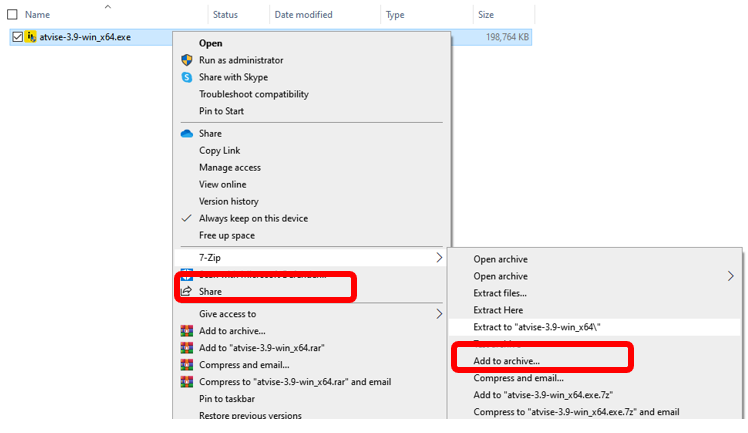Choose Pin to Start
Viewport: 748px width, 433px height.
221,111
